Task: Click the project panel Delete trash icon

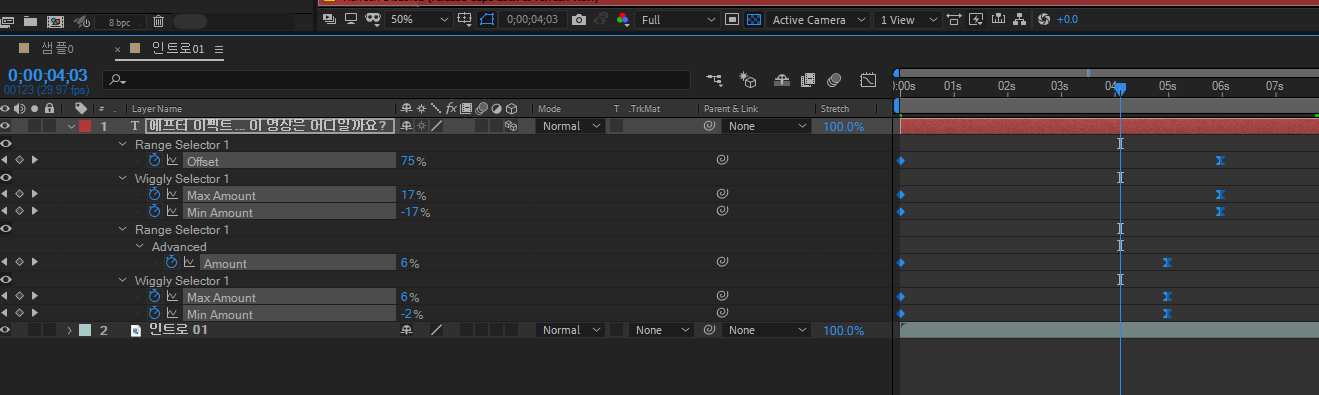Action: pyautogui.click(x=158, y=21)
